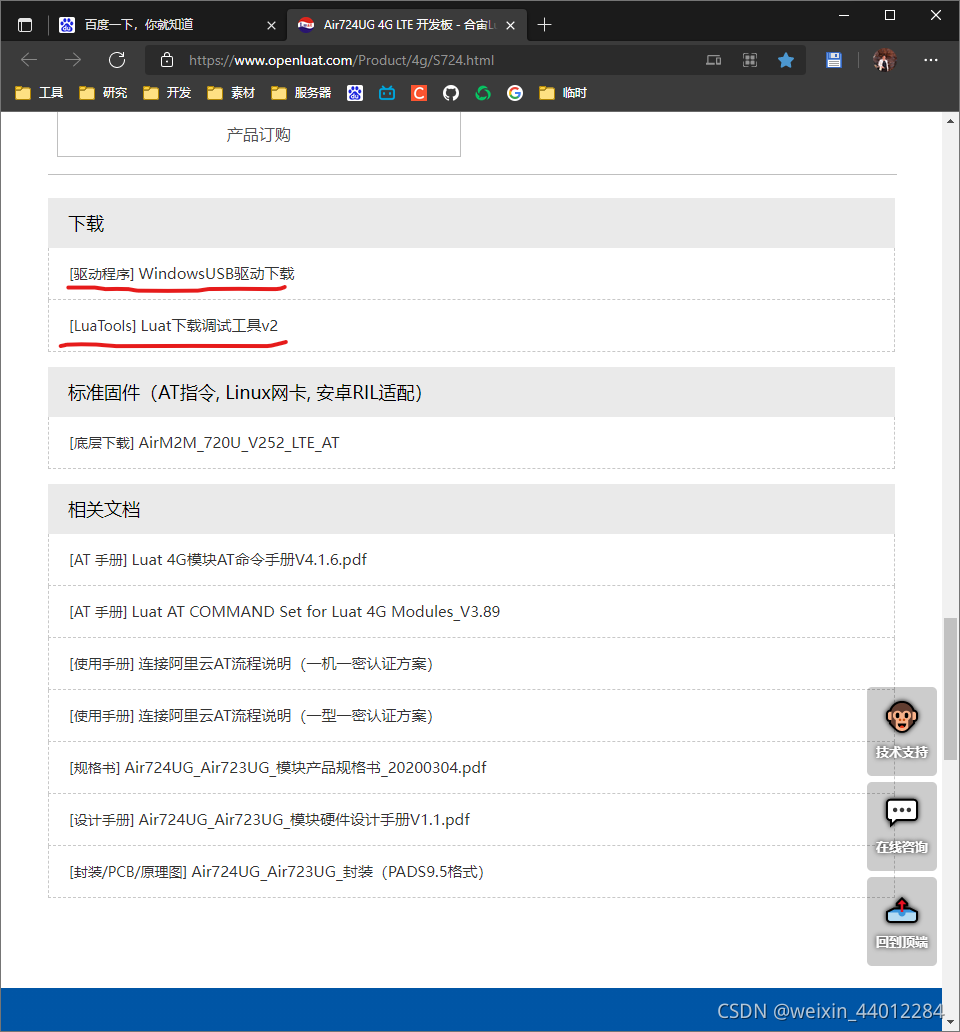The width and height of the screenshot is (960, 1032).
Task: Enter immersive reader mode icon
Action: 714,60
